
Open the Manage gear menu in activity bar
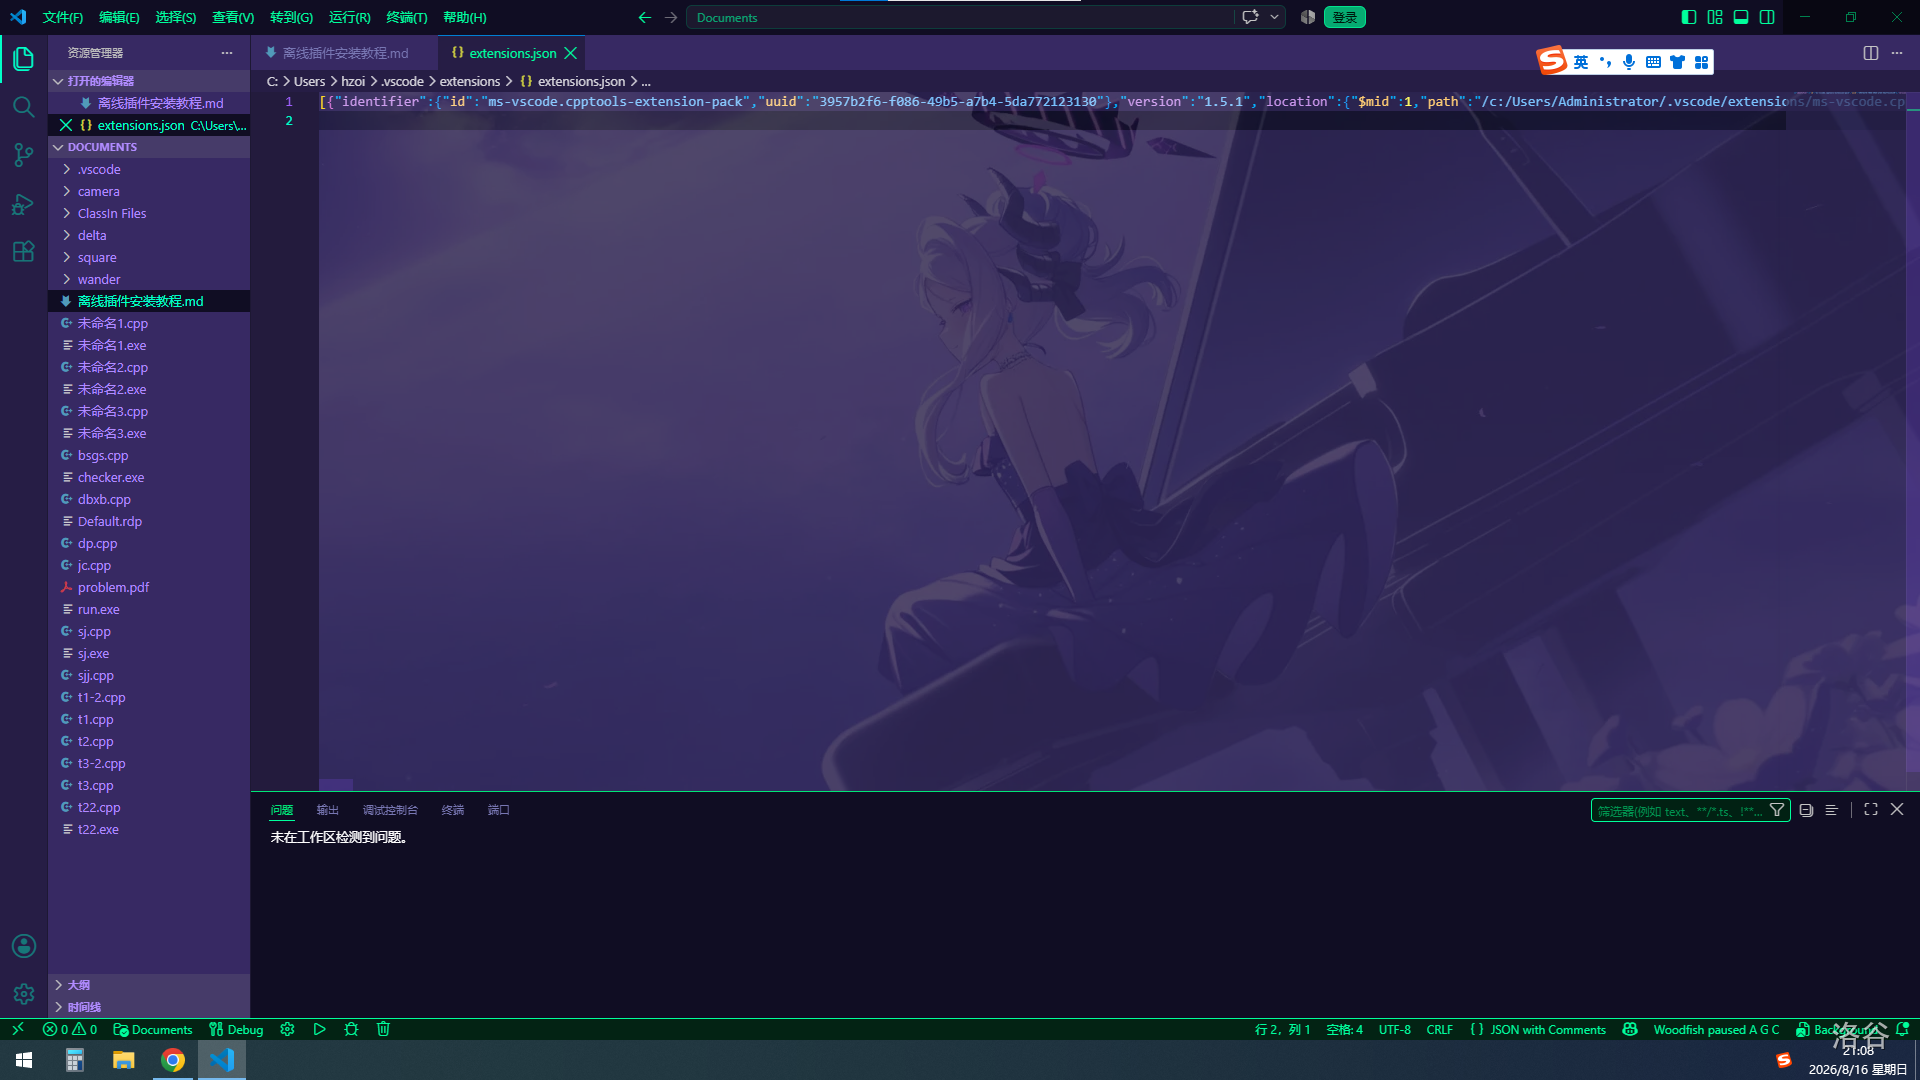[24, 994]
